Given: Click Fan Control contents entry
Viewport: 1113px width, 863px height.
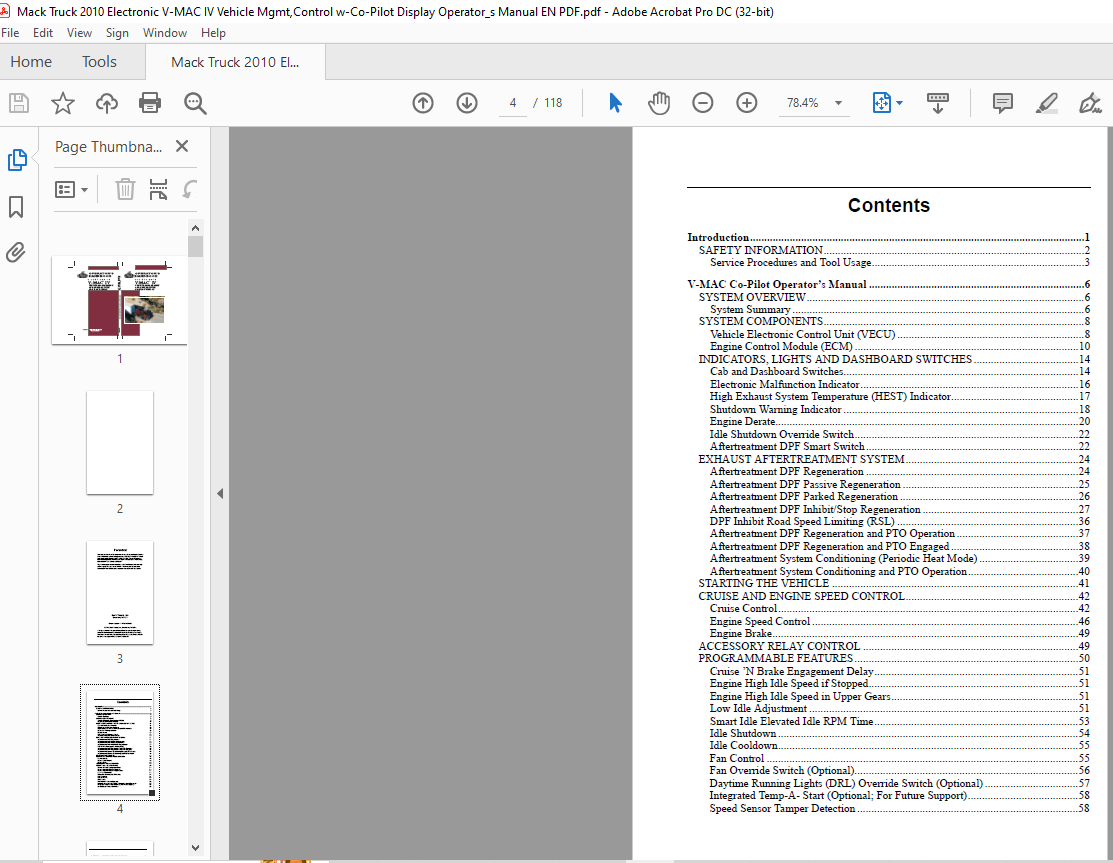Looking at the screenshot, I should pos(899,758).
